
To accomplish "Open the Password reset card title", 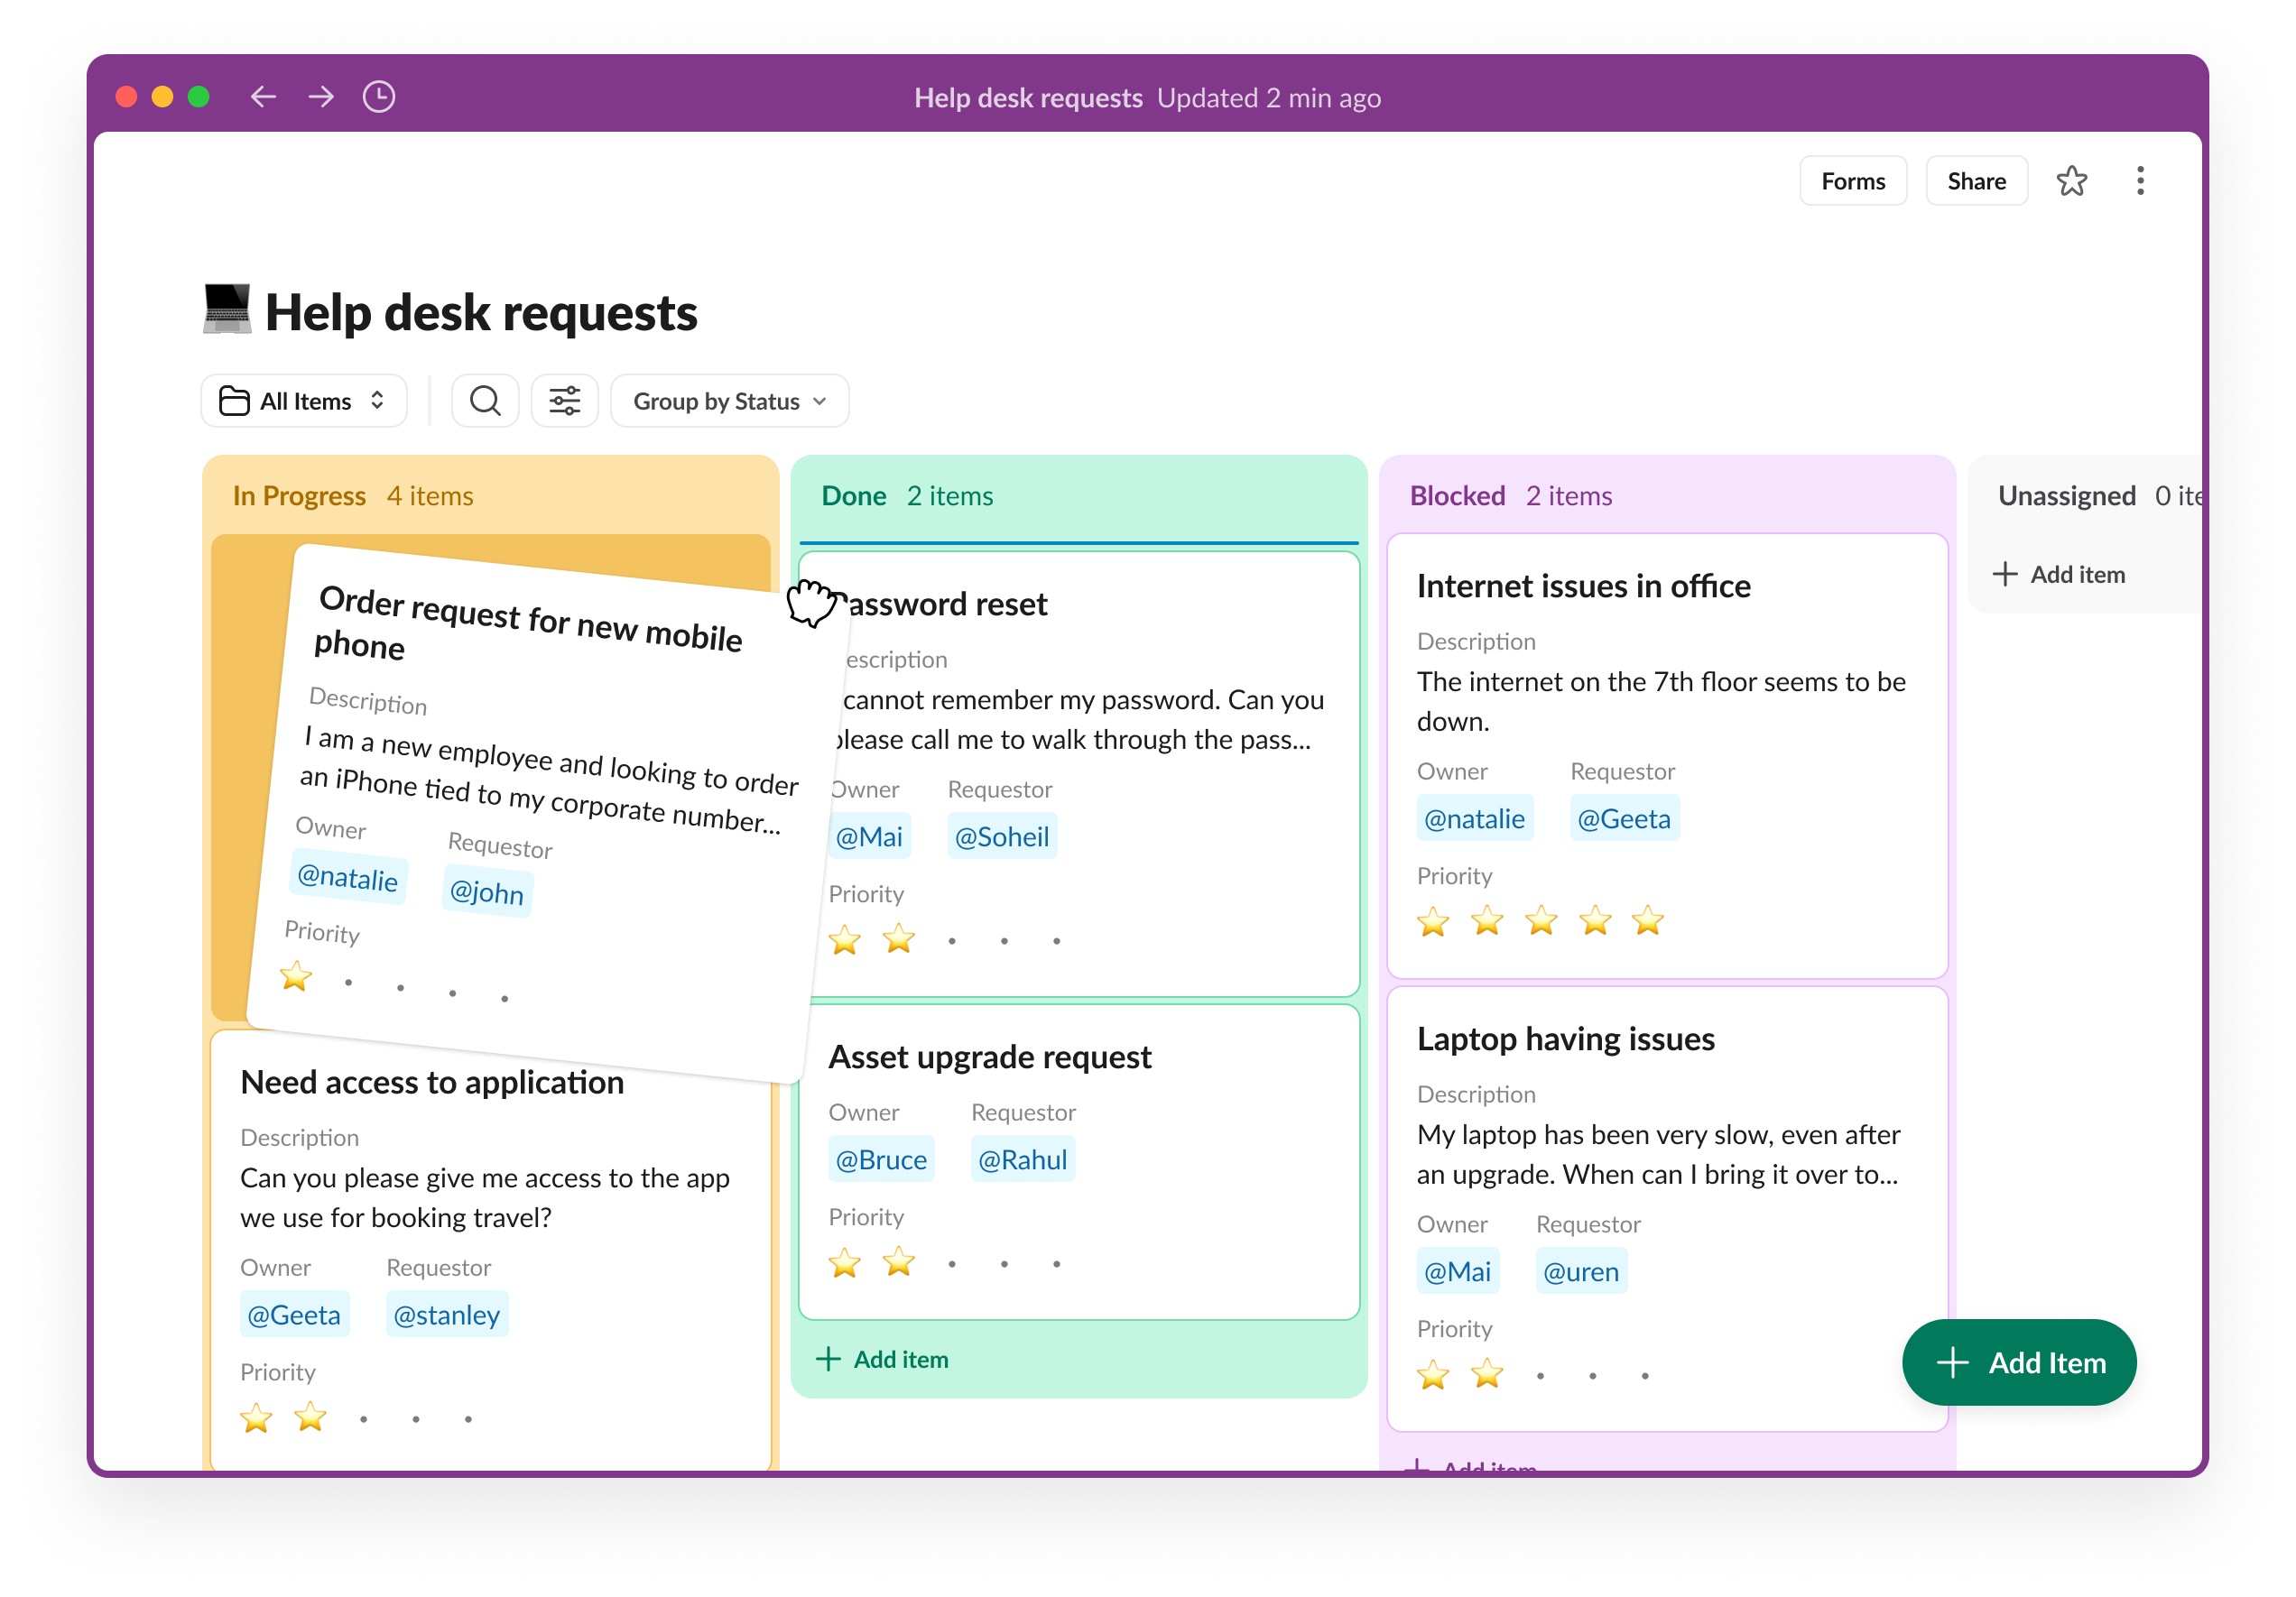I will (x=940, y=604).
